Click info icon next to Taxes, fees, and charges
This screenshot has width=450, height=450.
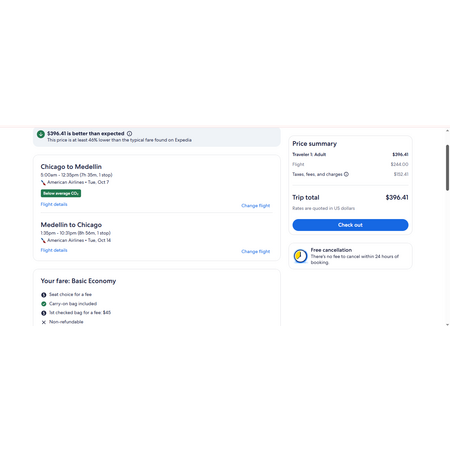346,174
